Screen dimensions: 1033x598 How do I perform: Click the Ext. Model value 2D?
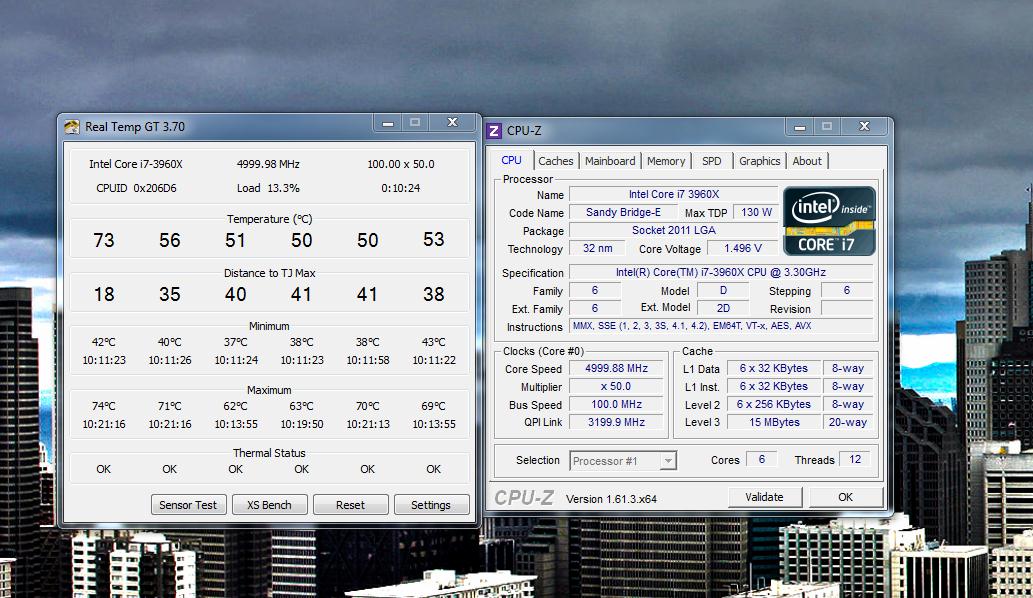coord(723,308)
